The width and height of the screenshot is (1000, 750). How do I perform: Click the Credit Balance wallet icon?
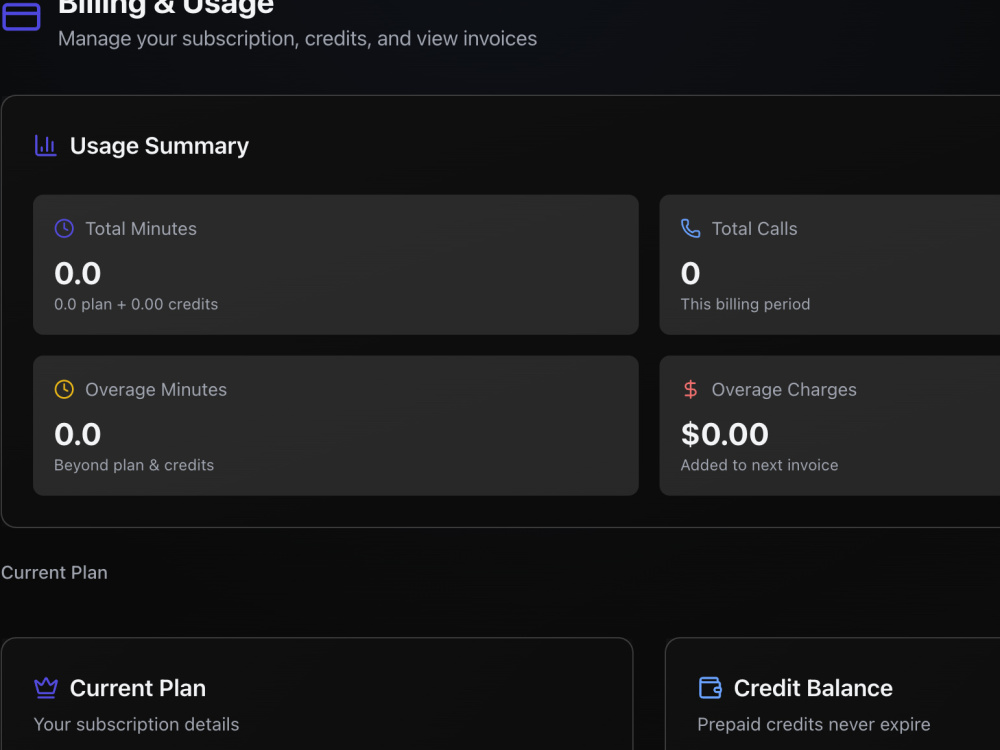[710, 688]
